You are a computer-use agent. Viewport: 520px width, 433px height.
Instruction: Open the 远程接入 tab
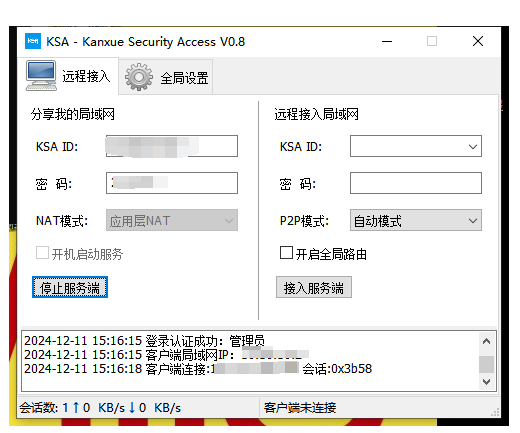click(x=69, y=76)
